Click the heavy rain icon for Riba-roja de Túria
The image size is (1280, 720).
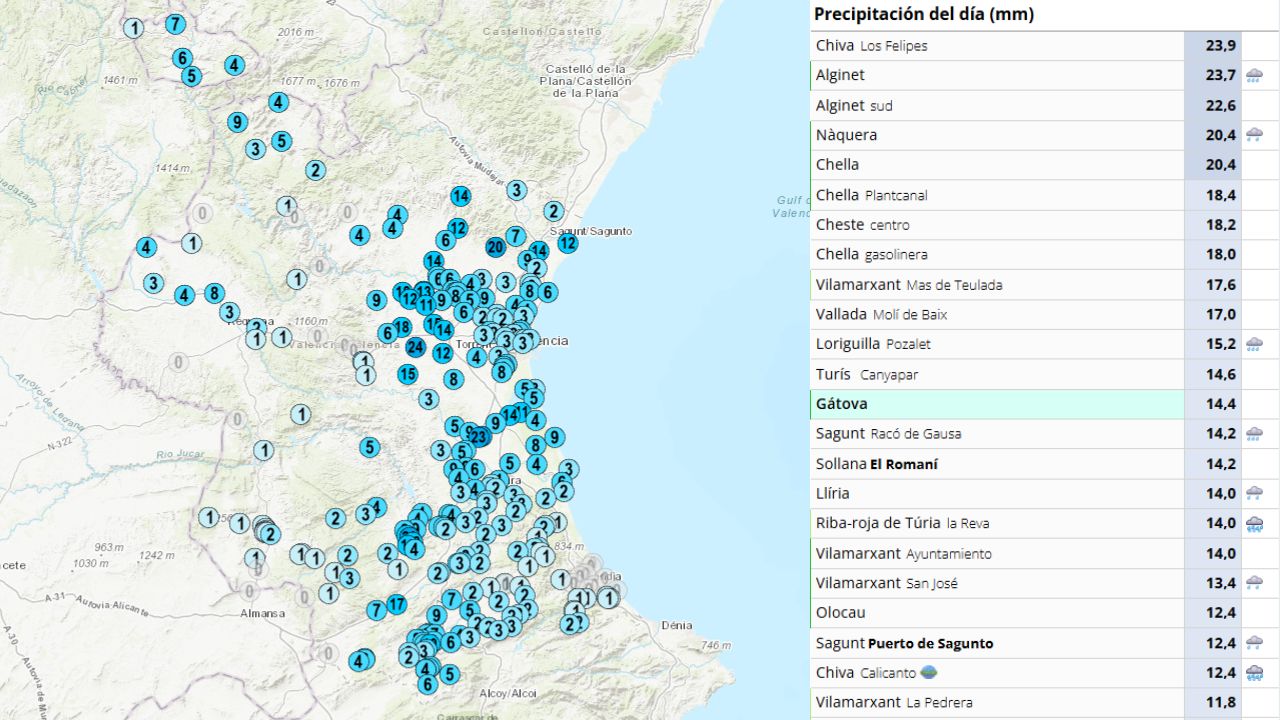coord(1254,523)
